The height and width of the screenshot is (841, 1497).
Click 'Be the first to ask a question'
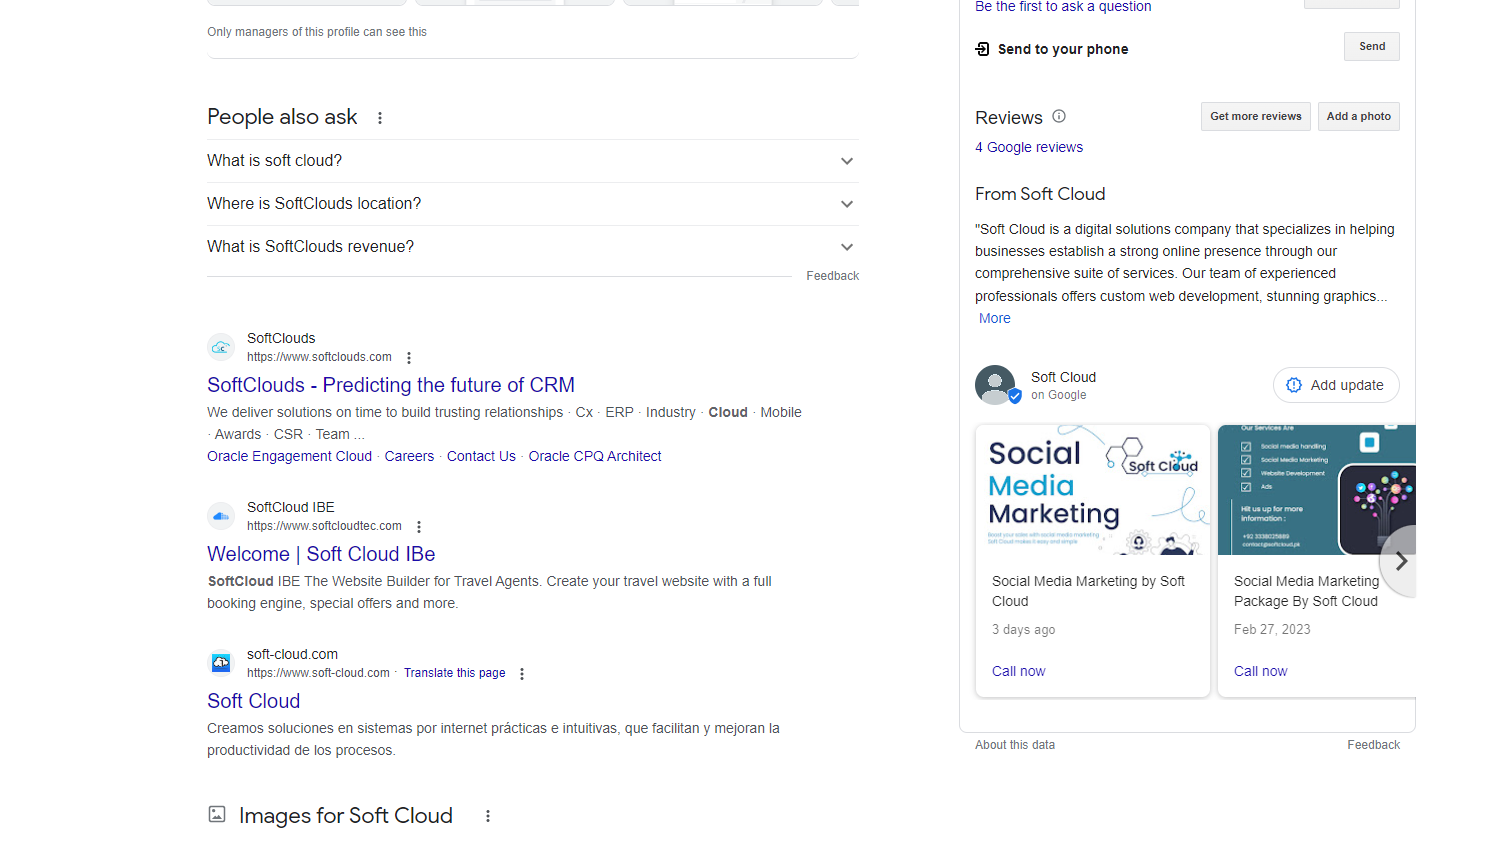pyautogui.click(x=1063, y=7)
